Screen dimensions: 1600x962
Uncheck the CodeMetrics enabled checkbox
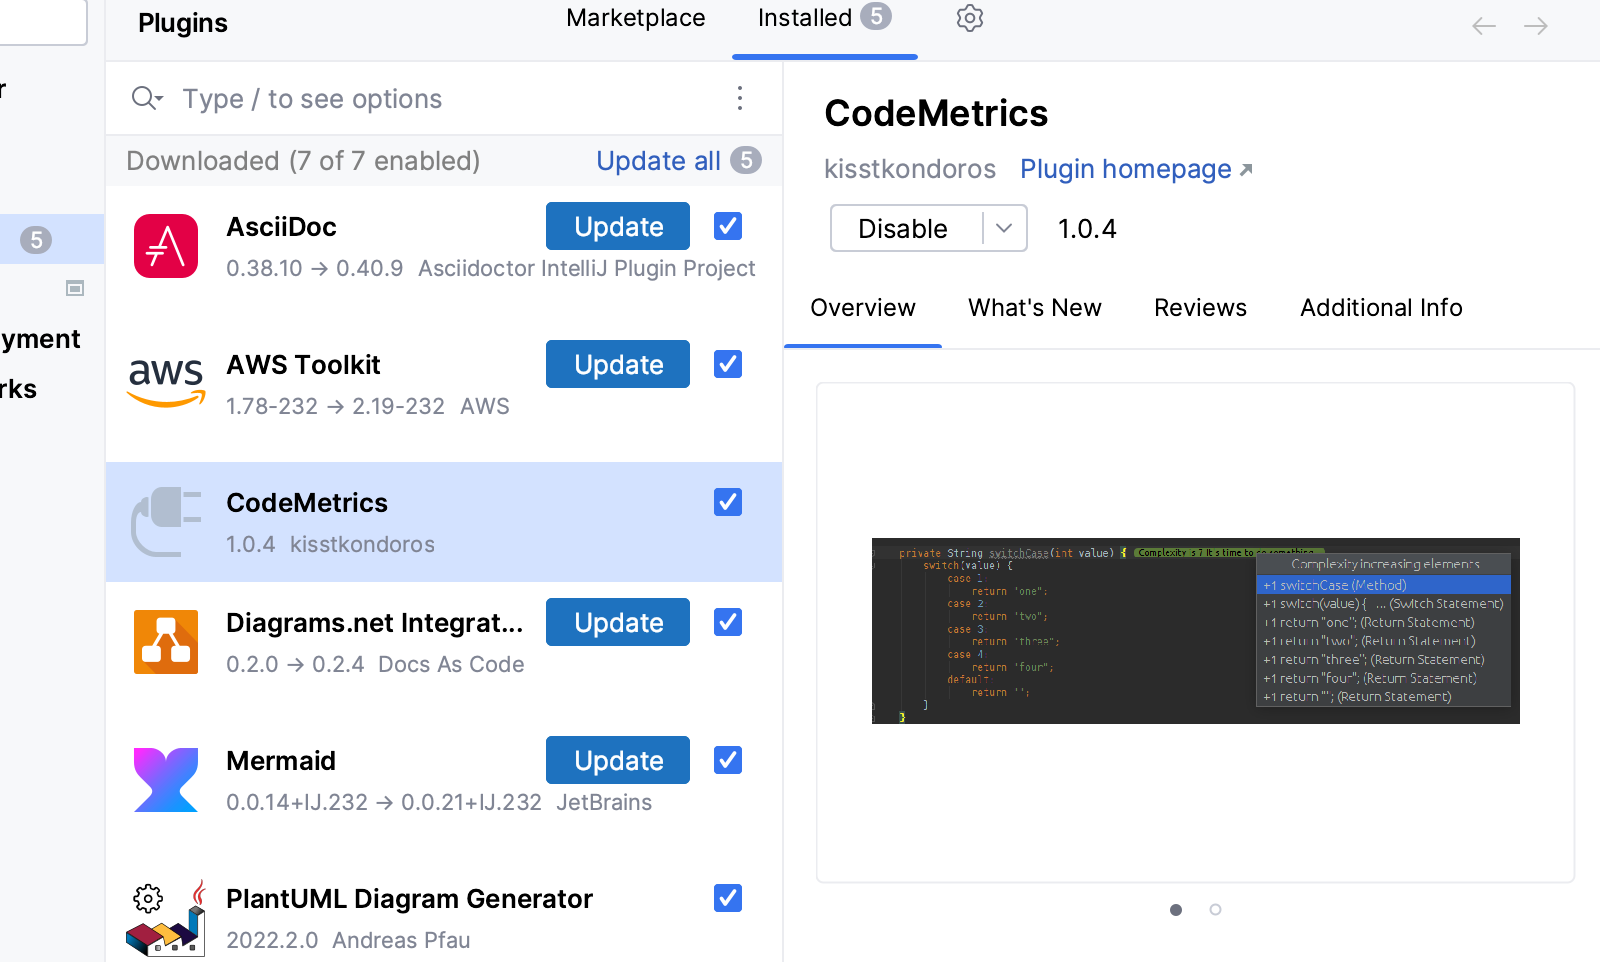728,502
